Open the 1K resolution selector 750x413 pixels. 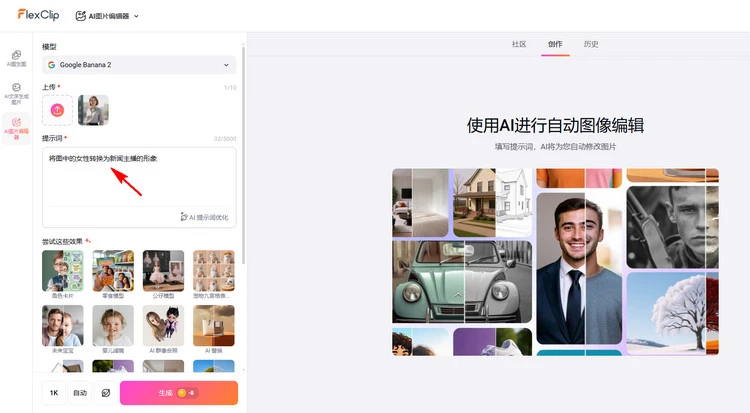54,393
